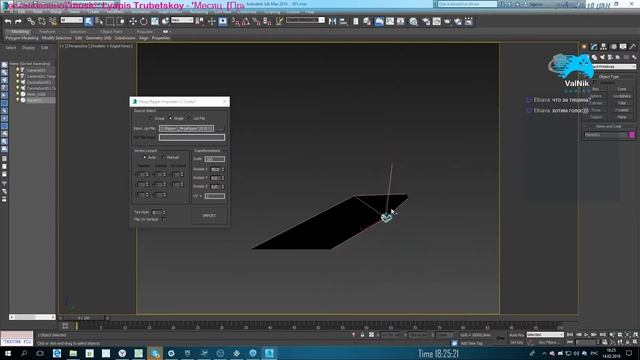640x360 pixels.
Task: Open the Select by Name tool
Action: click(x=99, y=21)
